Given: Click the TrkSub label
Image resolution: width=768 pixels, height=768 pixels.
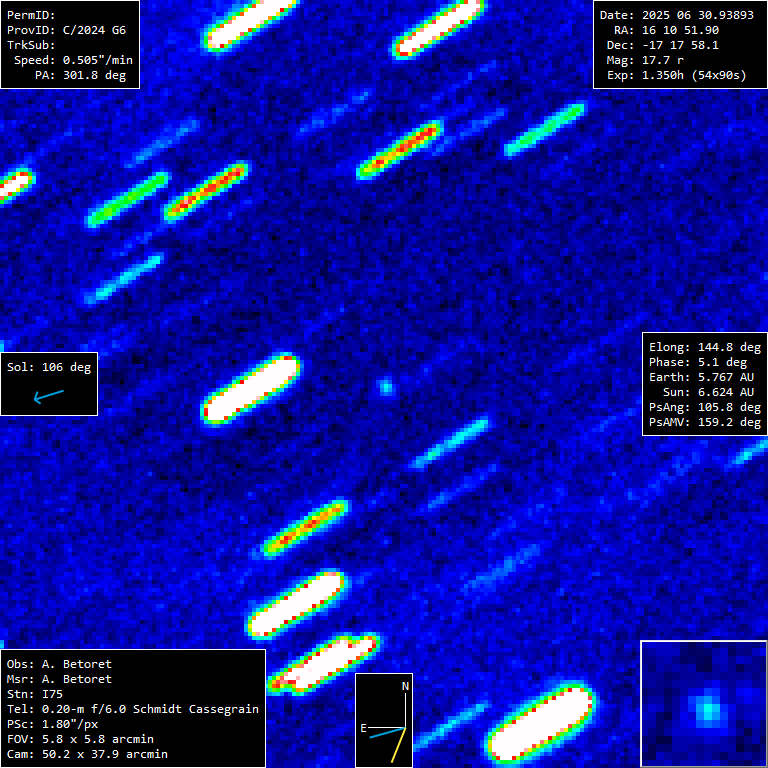Looking at the screenshot, I should point(31,45).
